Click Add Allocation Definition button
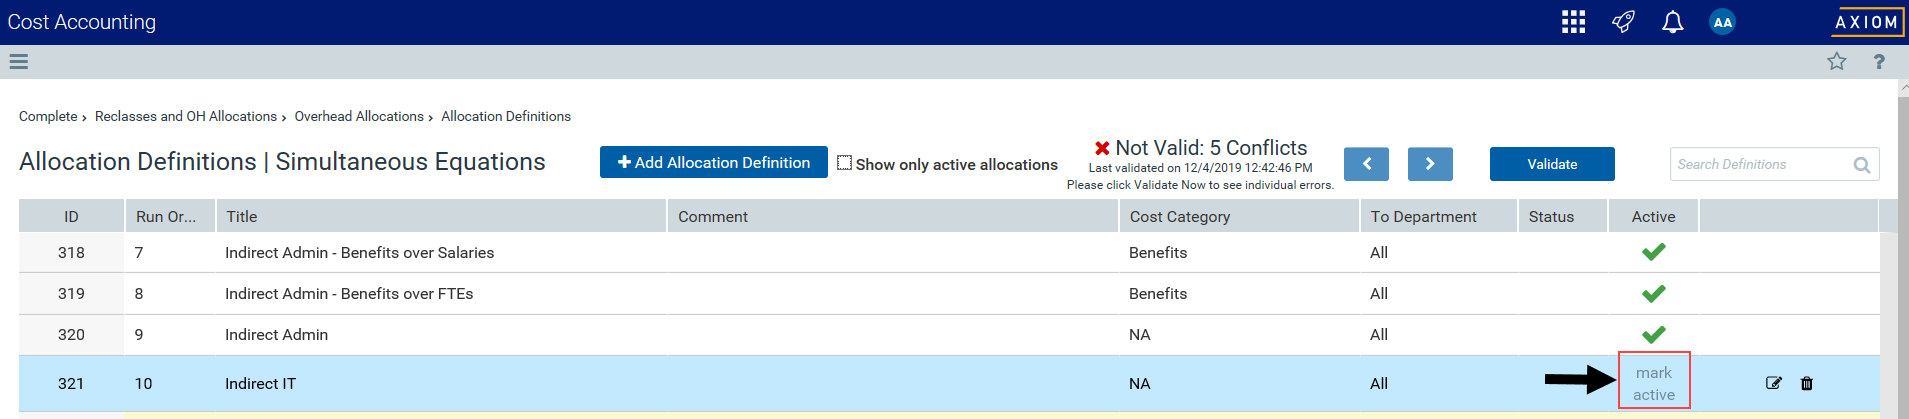 tap(714, 162)
